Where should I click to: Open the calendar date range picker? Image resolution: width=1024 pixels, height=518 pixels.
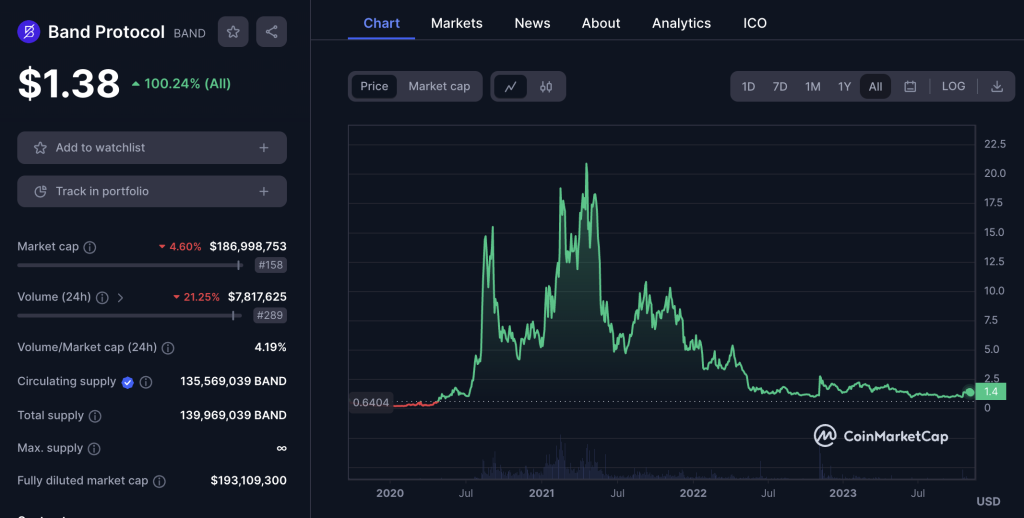click(x=910, y=86)
